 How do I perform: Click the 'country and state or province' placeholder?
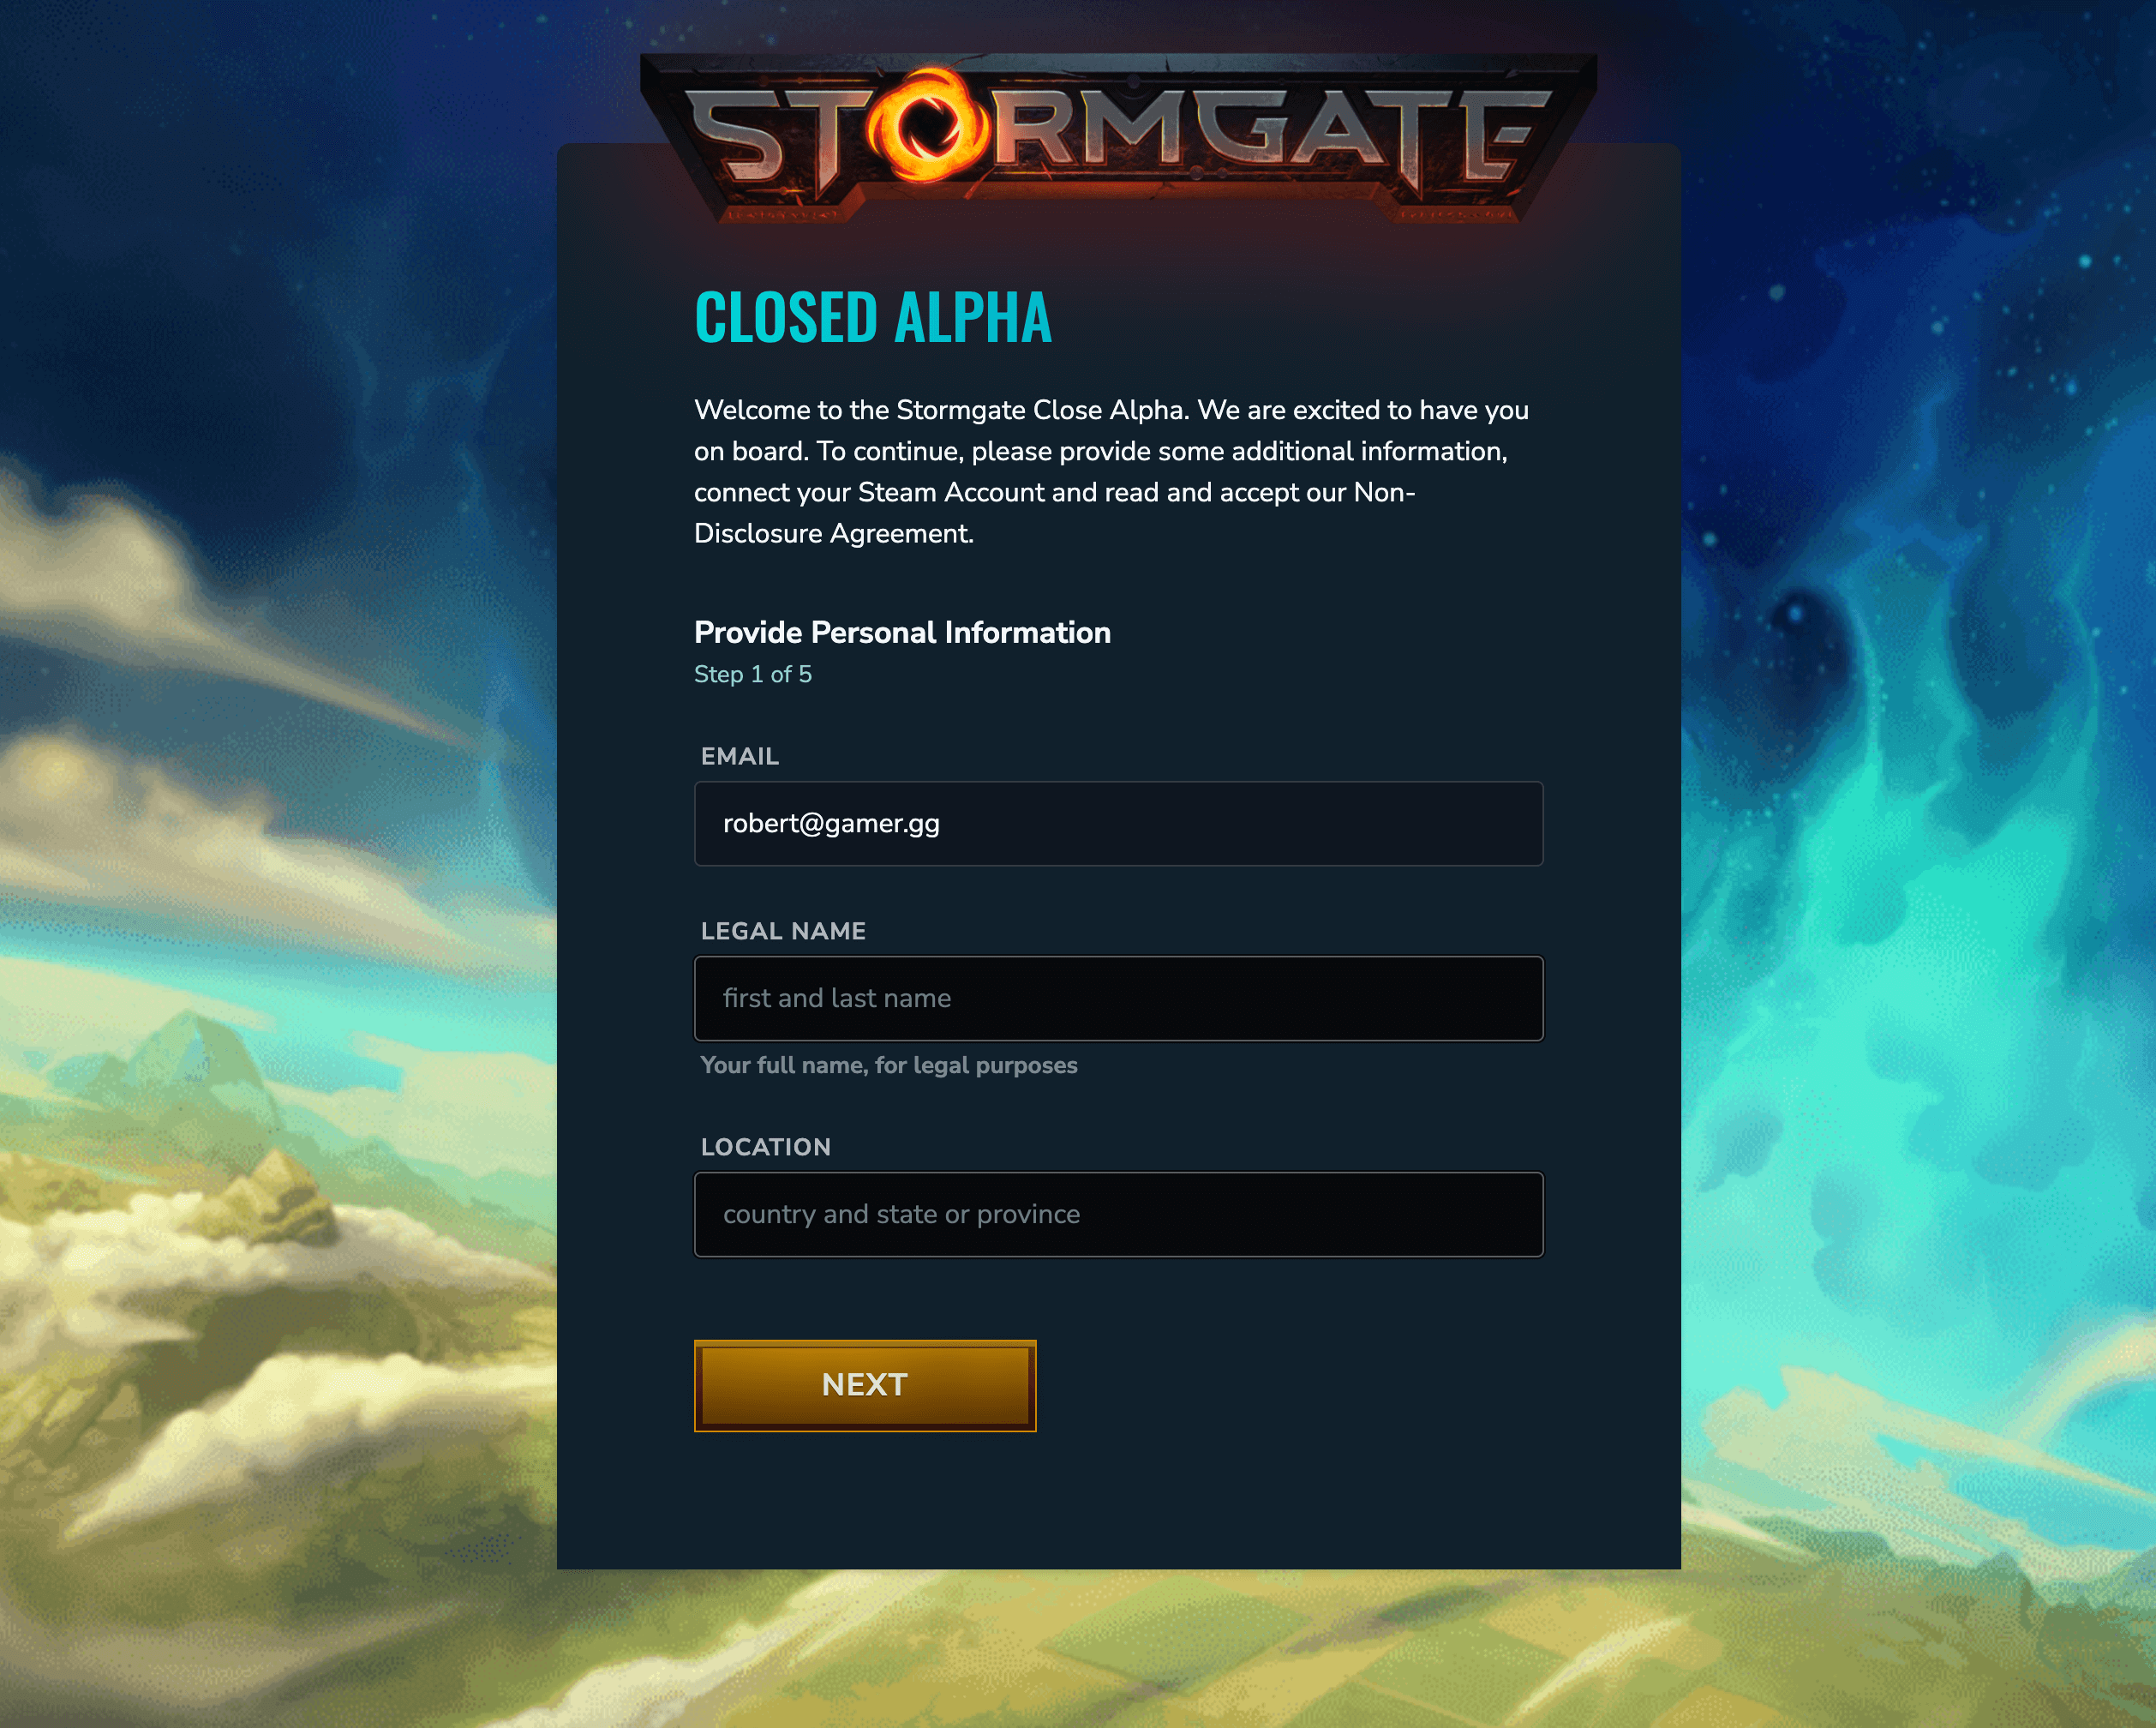(901, 1214)
